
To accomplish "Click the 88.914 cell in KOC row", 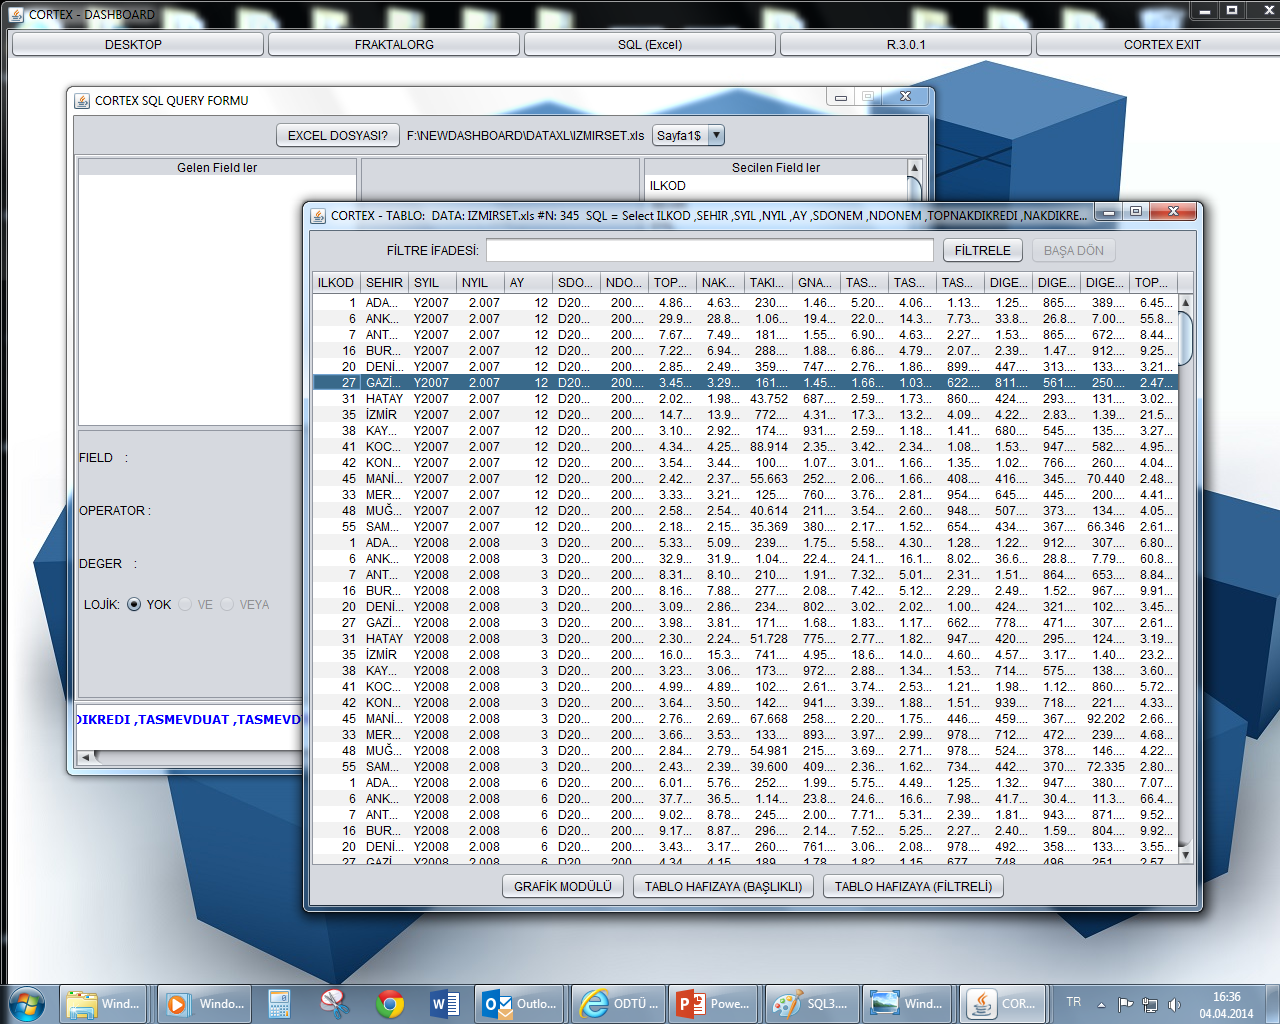I will click(x=769, y=446).
